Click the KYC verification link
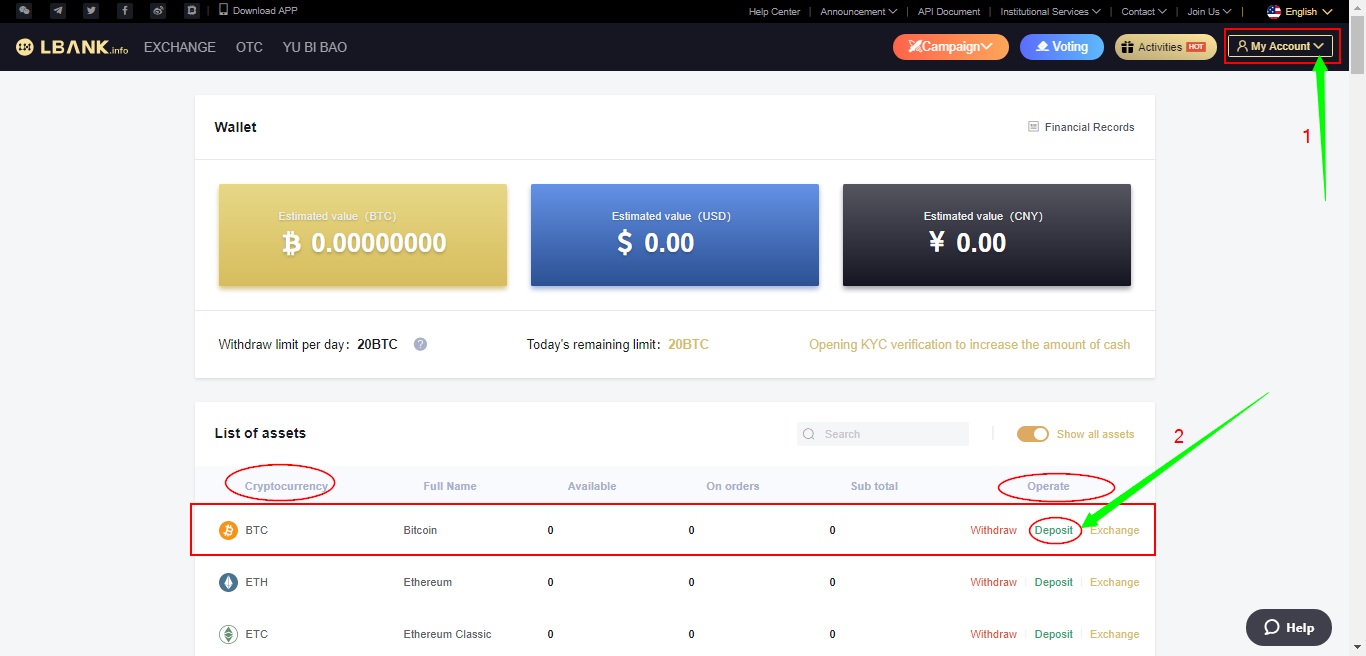The image size is (1366, 656). [970, 344]
